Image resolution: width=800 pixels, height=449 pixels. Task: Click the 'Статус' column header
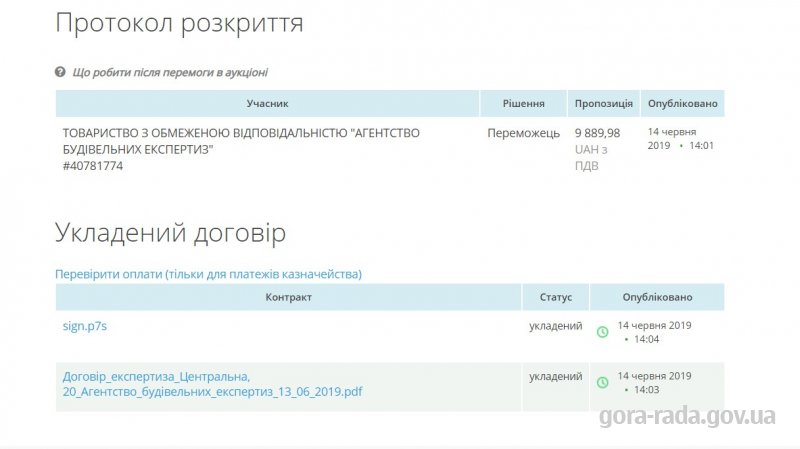(556, 297)
